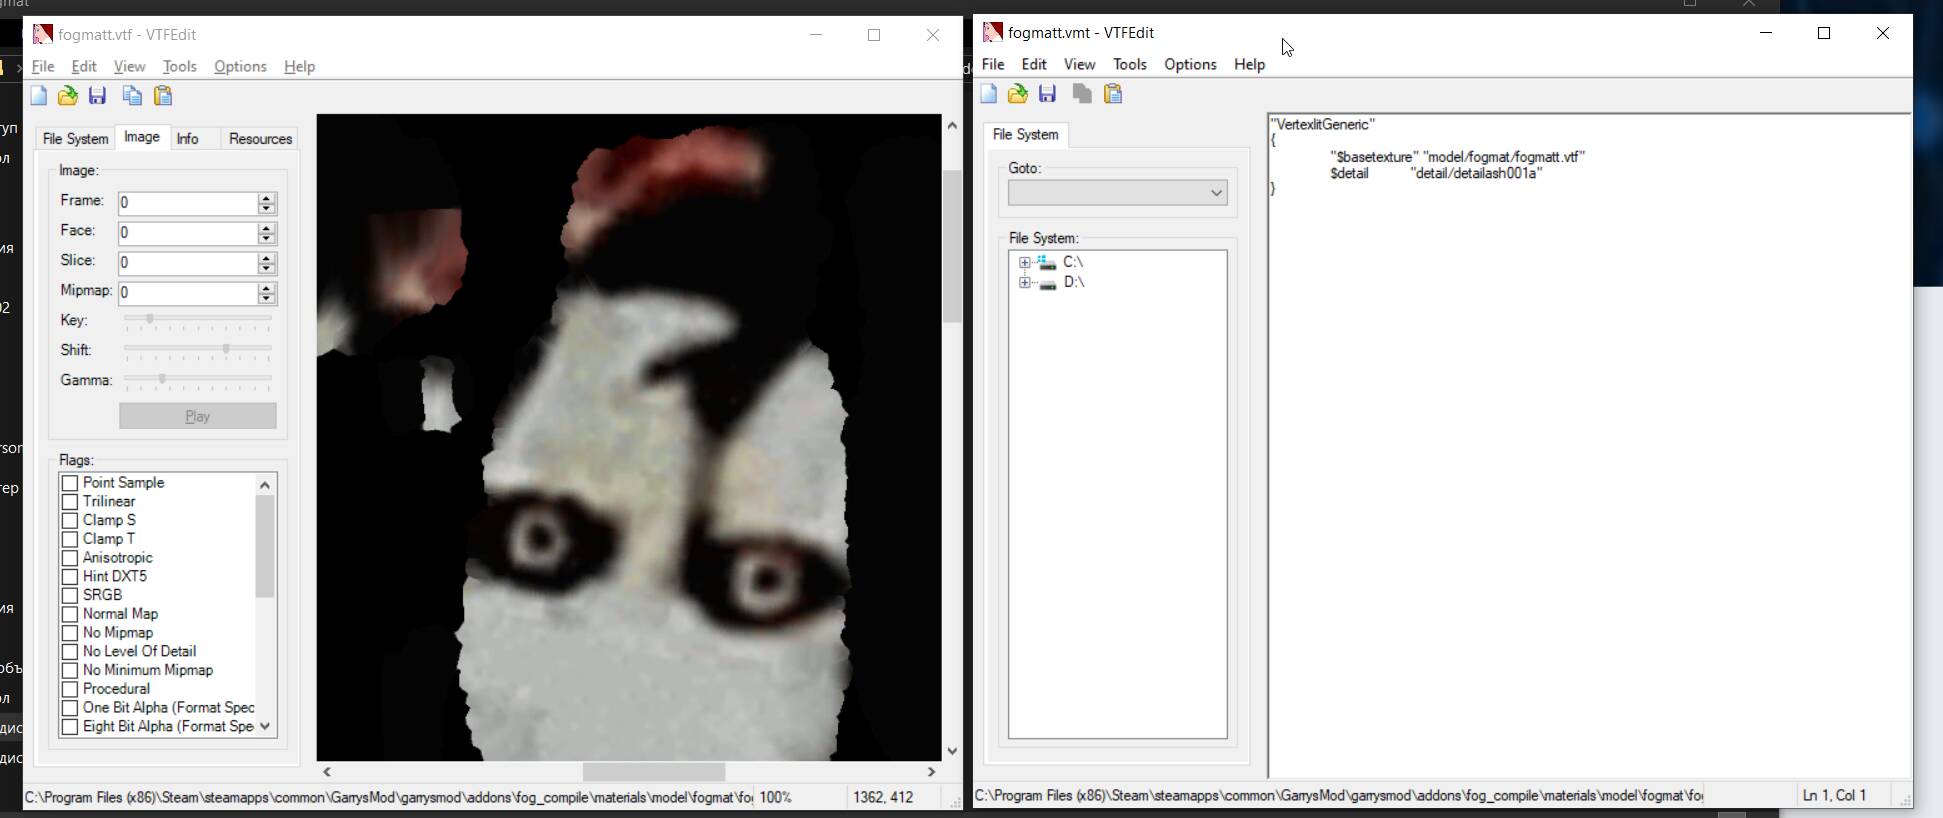Toggle the Normal Map flag checkbox
The width and height of the screenshot is (1943, 818).
pos(70,614)
